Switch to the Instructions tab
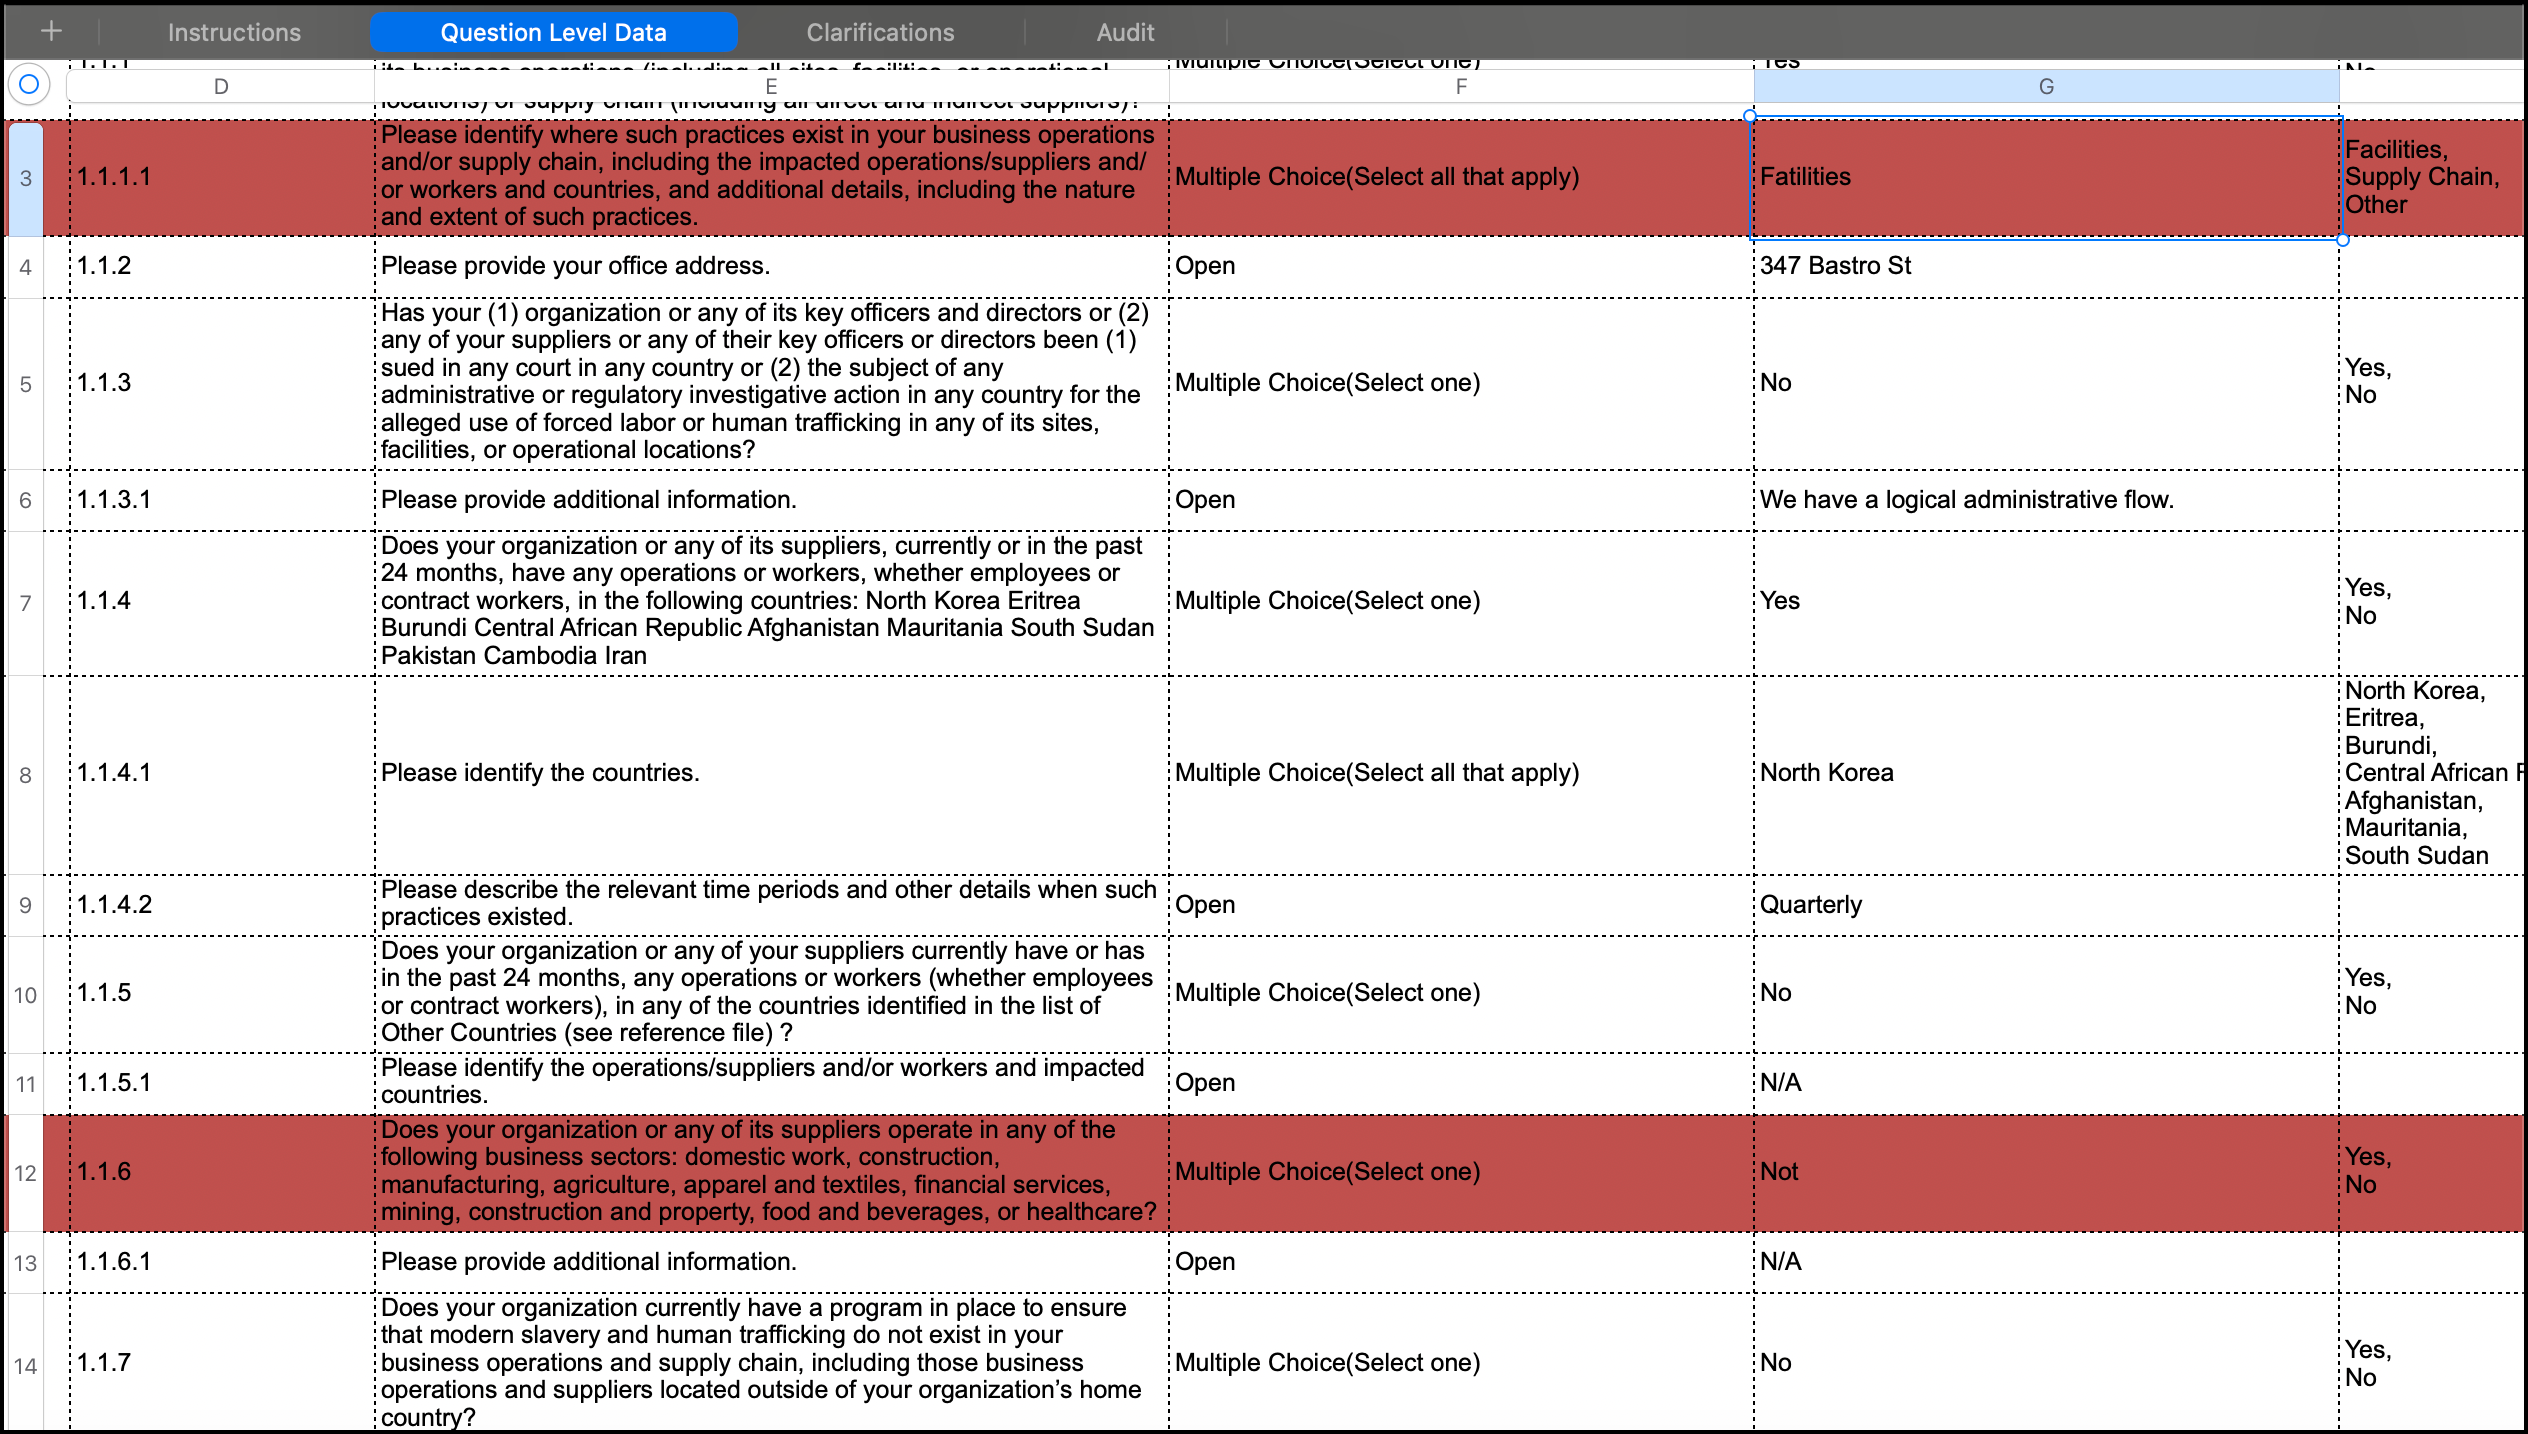Image resolution: width=2528 pixels, height=1434 pixels. (x=233, y=31)
